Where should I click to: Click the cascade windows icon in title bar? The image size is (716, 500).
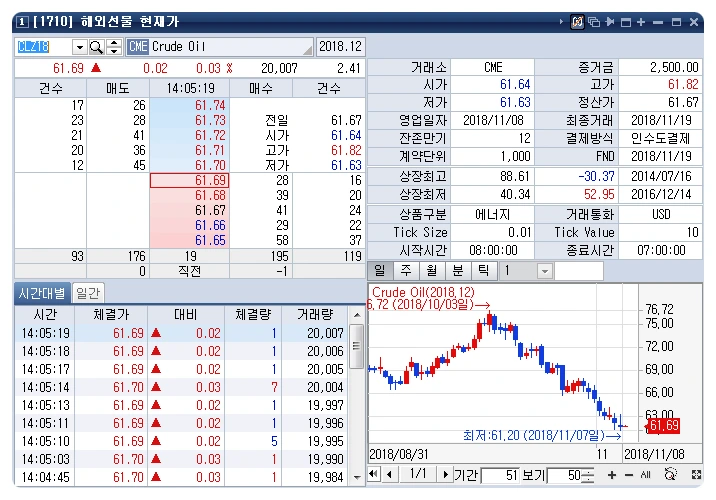(x=594, y=21)
